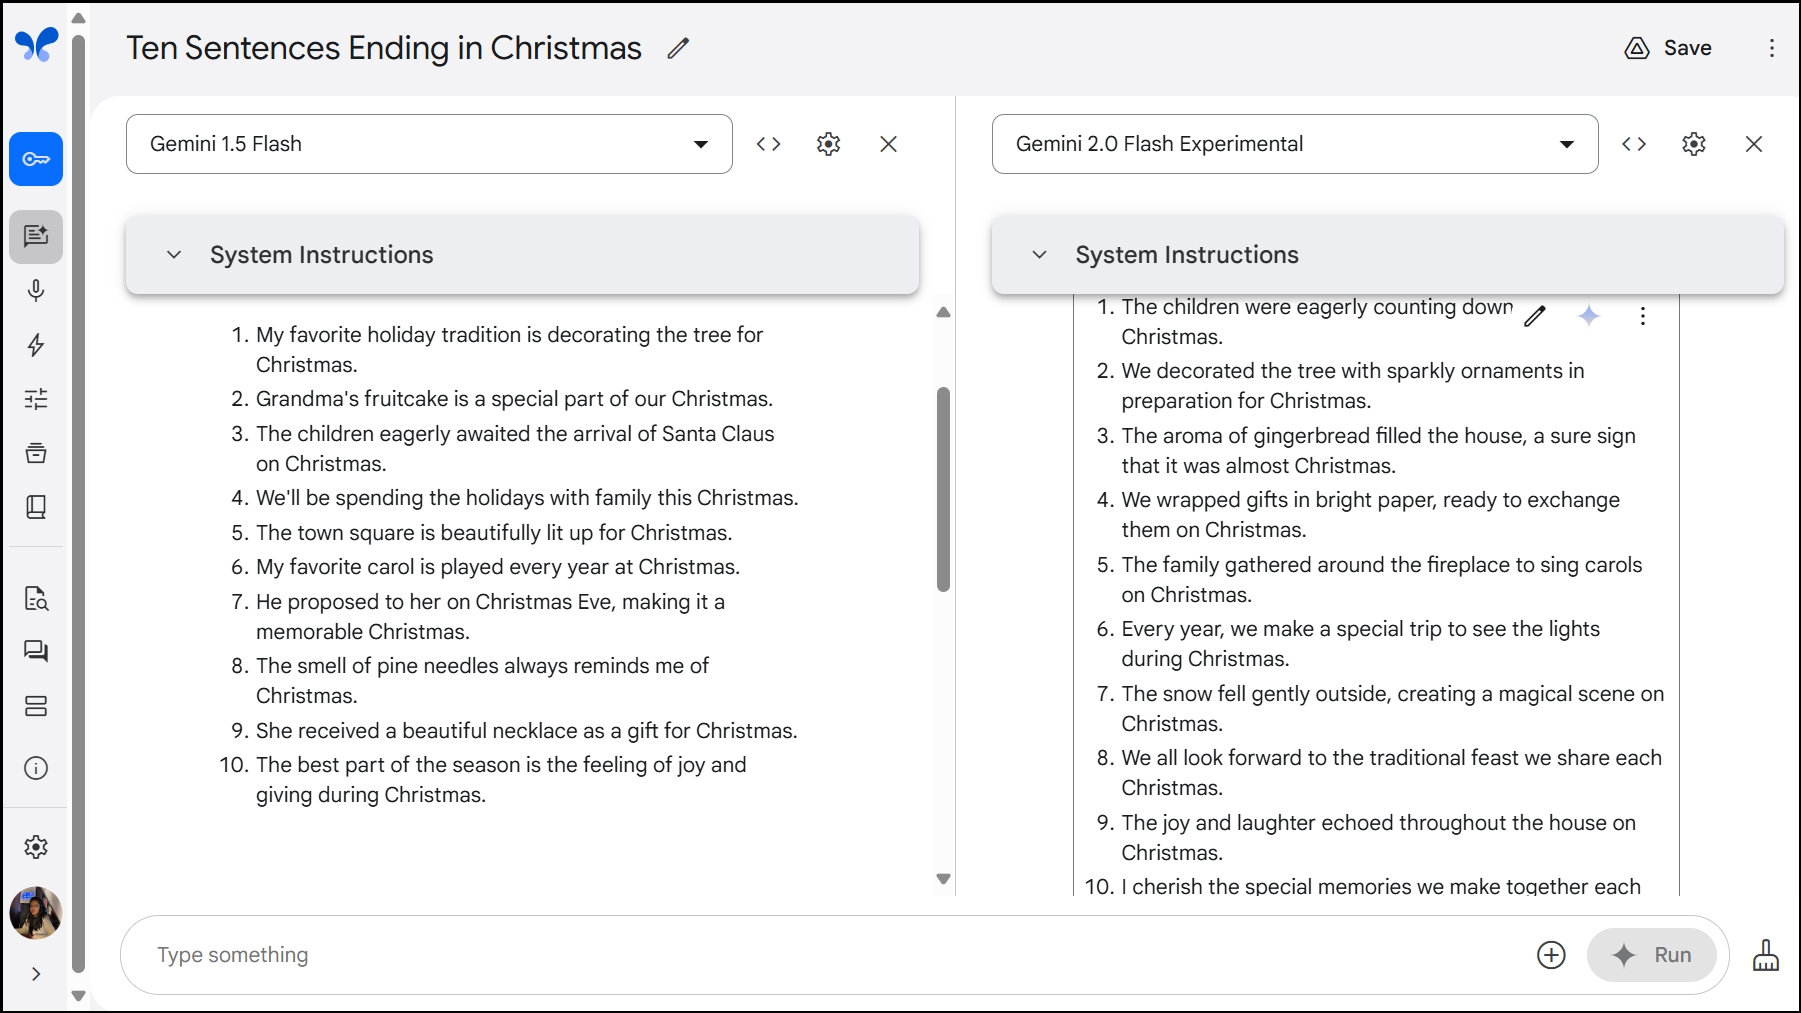The image size is (1801, 1013).
Task: Open the top-right more options menu
Action: pyautogui.click(x=1771, y=48)
